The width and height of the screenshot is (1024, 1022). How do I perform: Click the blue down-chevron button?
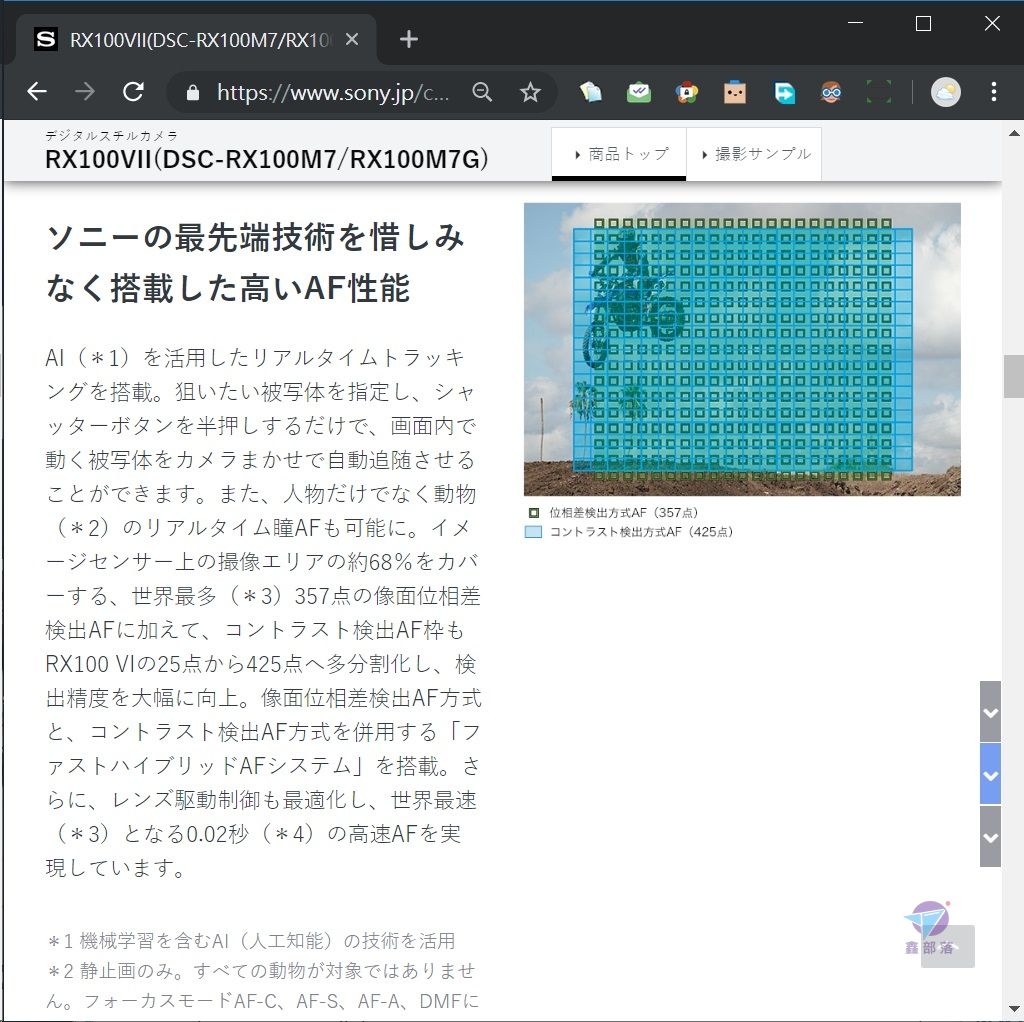coord(991,774)
